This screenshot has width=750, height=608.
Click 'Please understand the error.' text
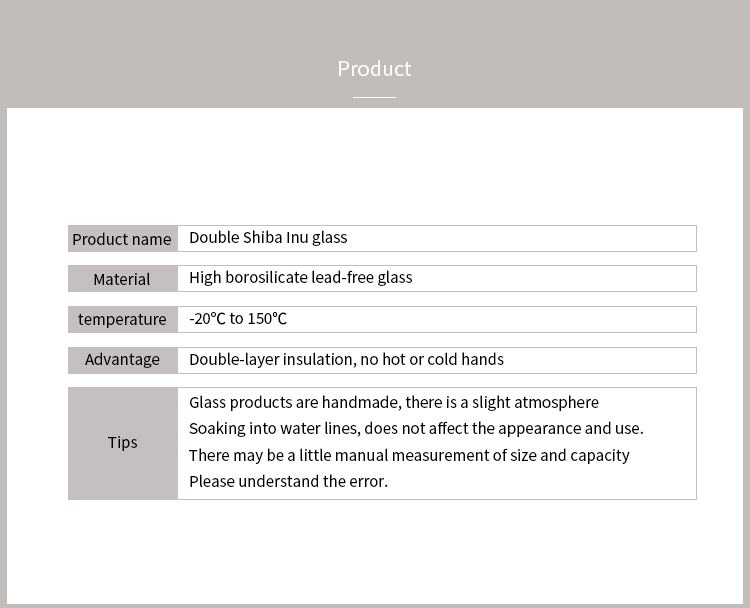point(288,481)
